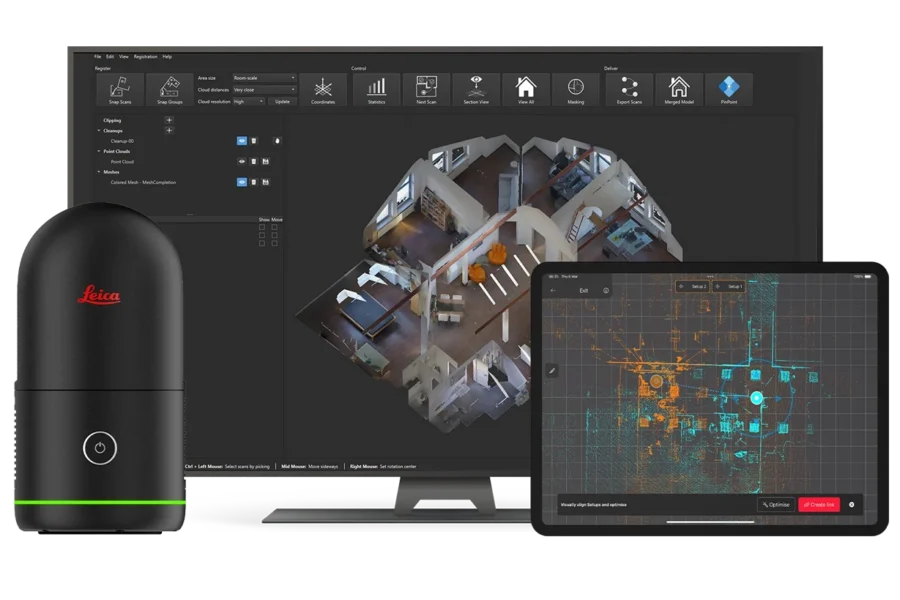Open the Area size dropdown

264,77
